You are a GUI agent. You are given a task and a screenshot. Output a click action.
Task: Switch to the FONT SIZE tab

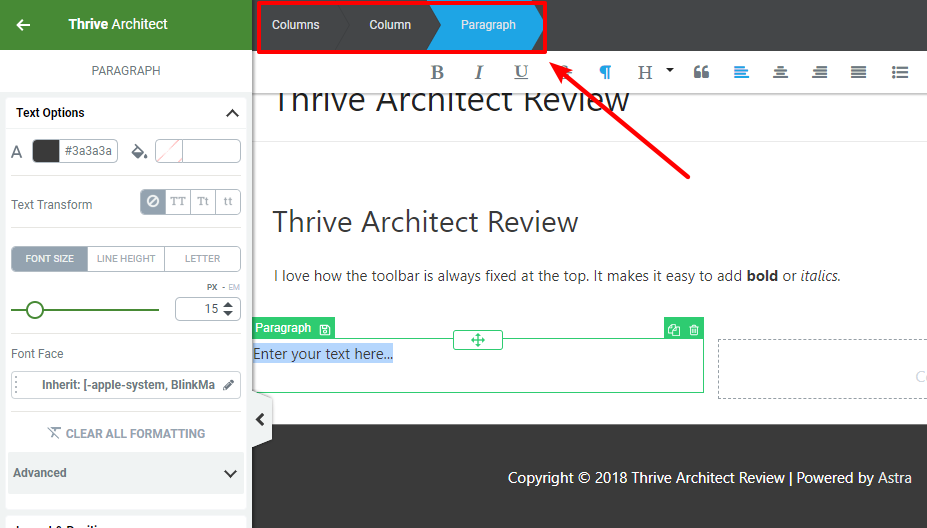click(50, 259)
